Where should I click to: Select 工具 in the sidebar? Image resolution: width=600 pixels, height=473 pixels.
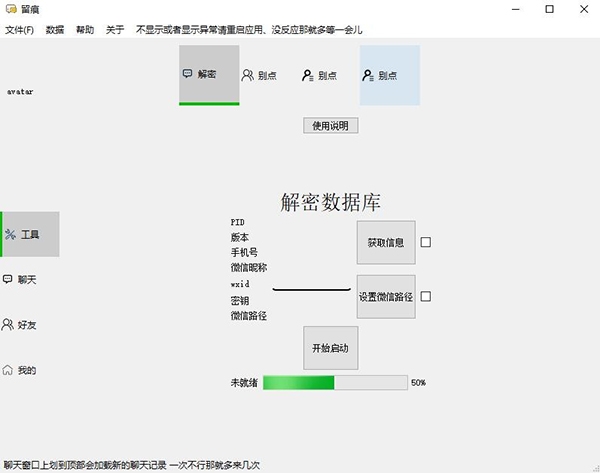[30, 234]
